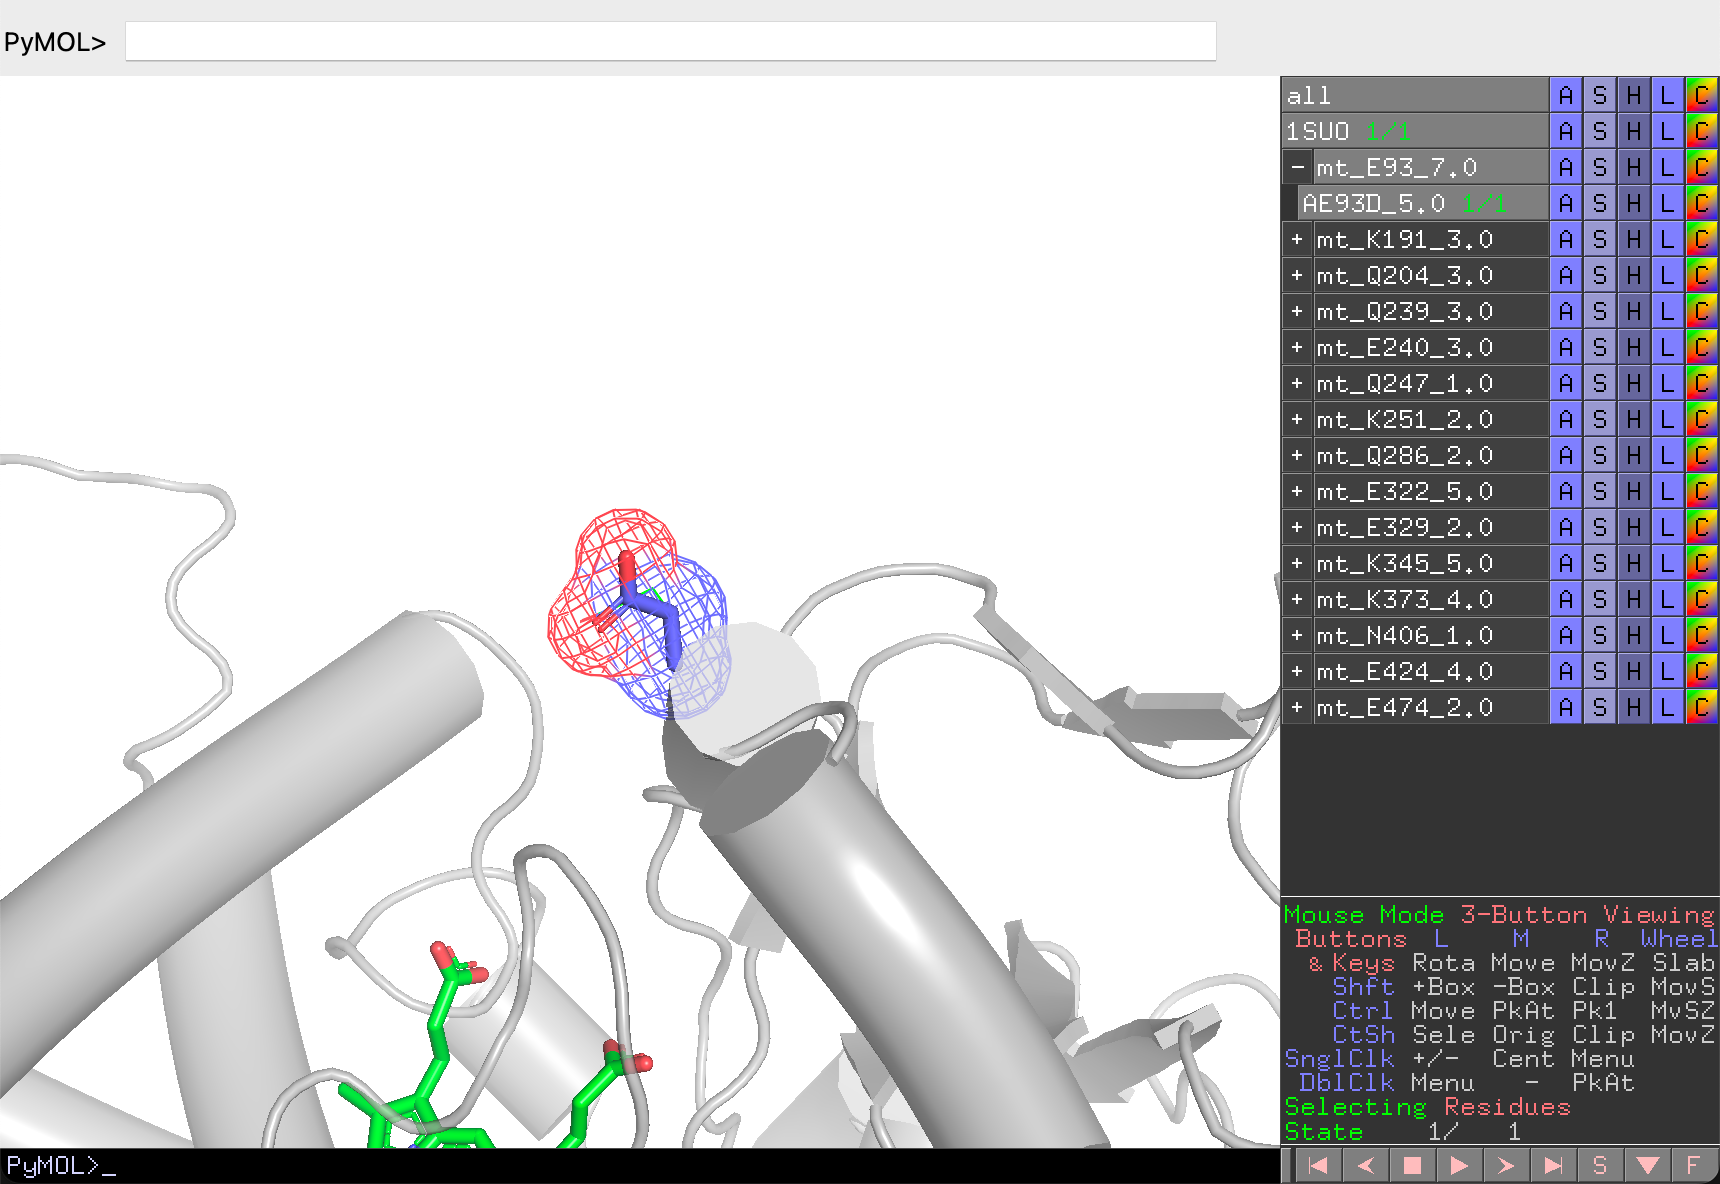Step back one frame
The height and width of the screenshot is (1184, 1720).
click(x=1365, y=1165)
